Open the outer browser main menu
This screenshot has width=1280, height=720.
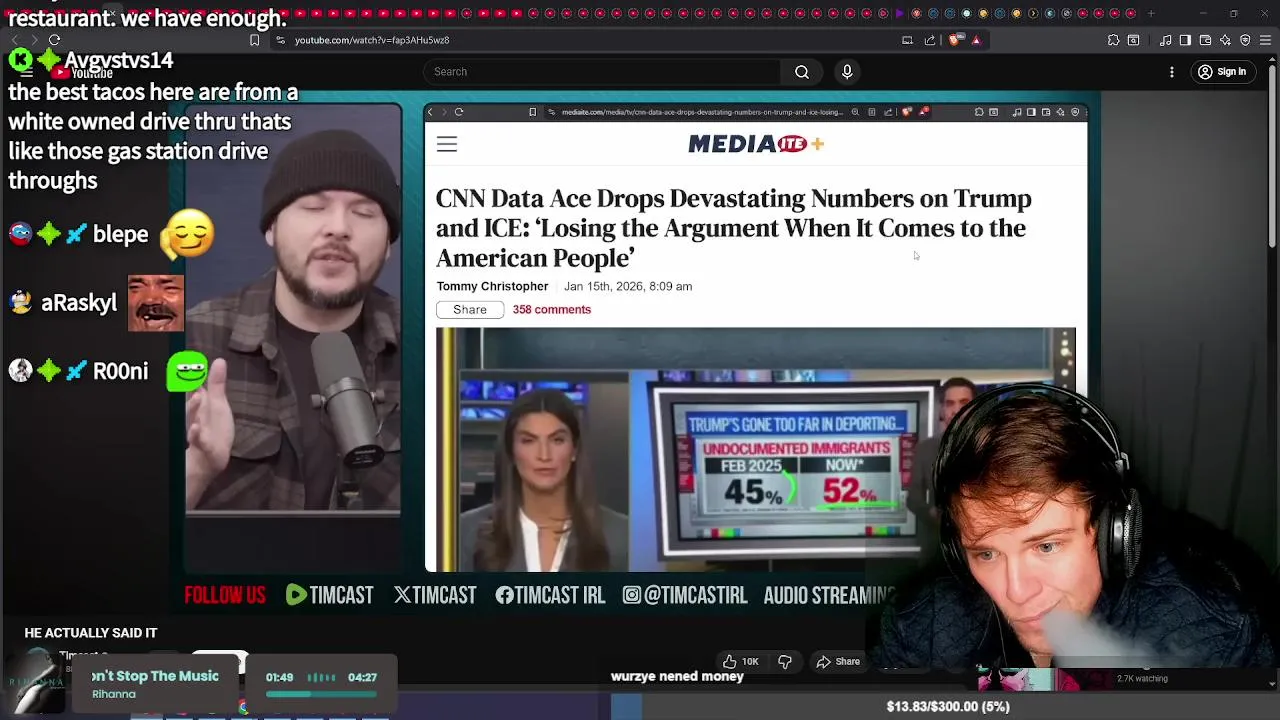point(1265,40)
